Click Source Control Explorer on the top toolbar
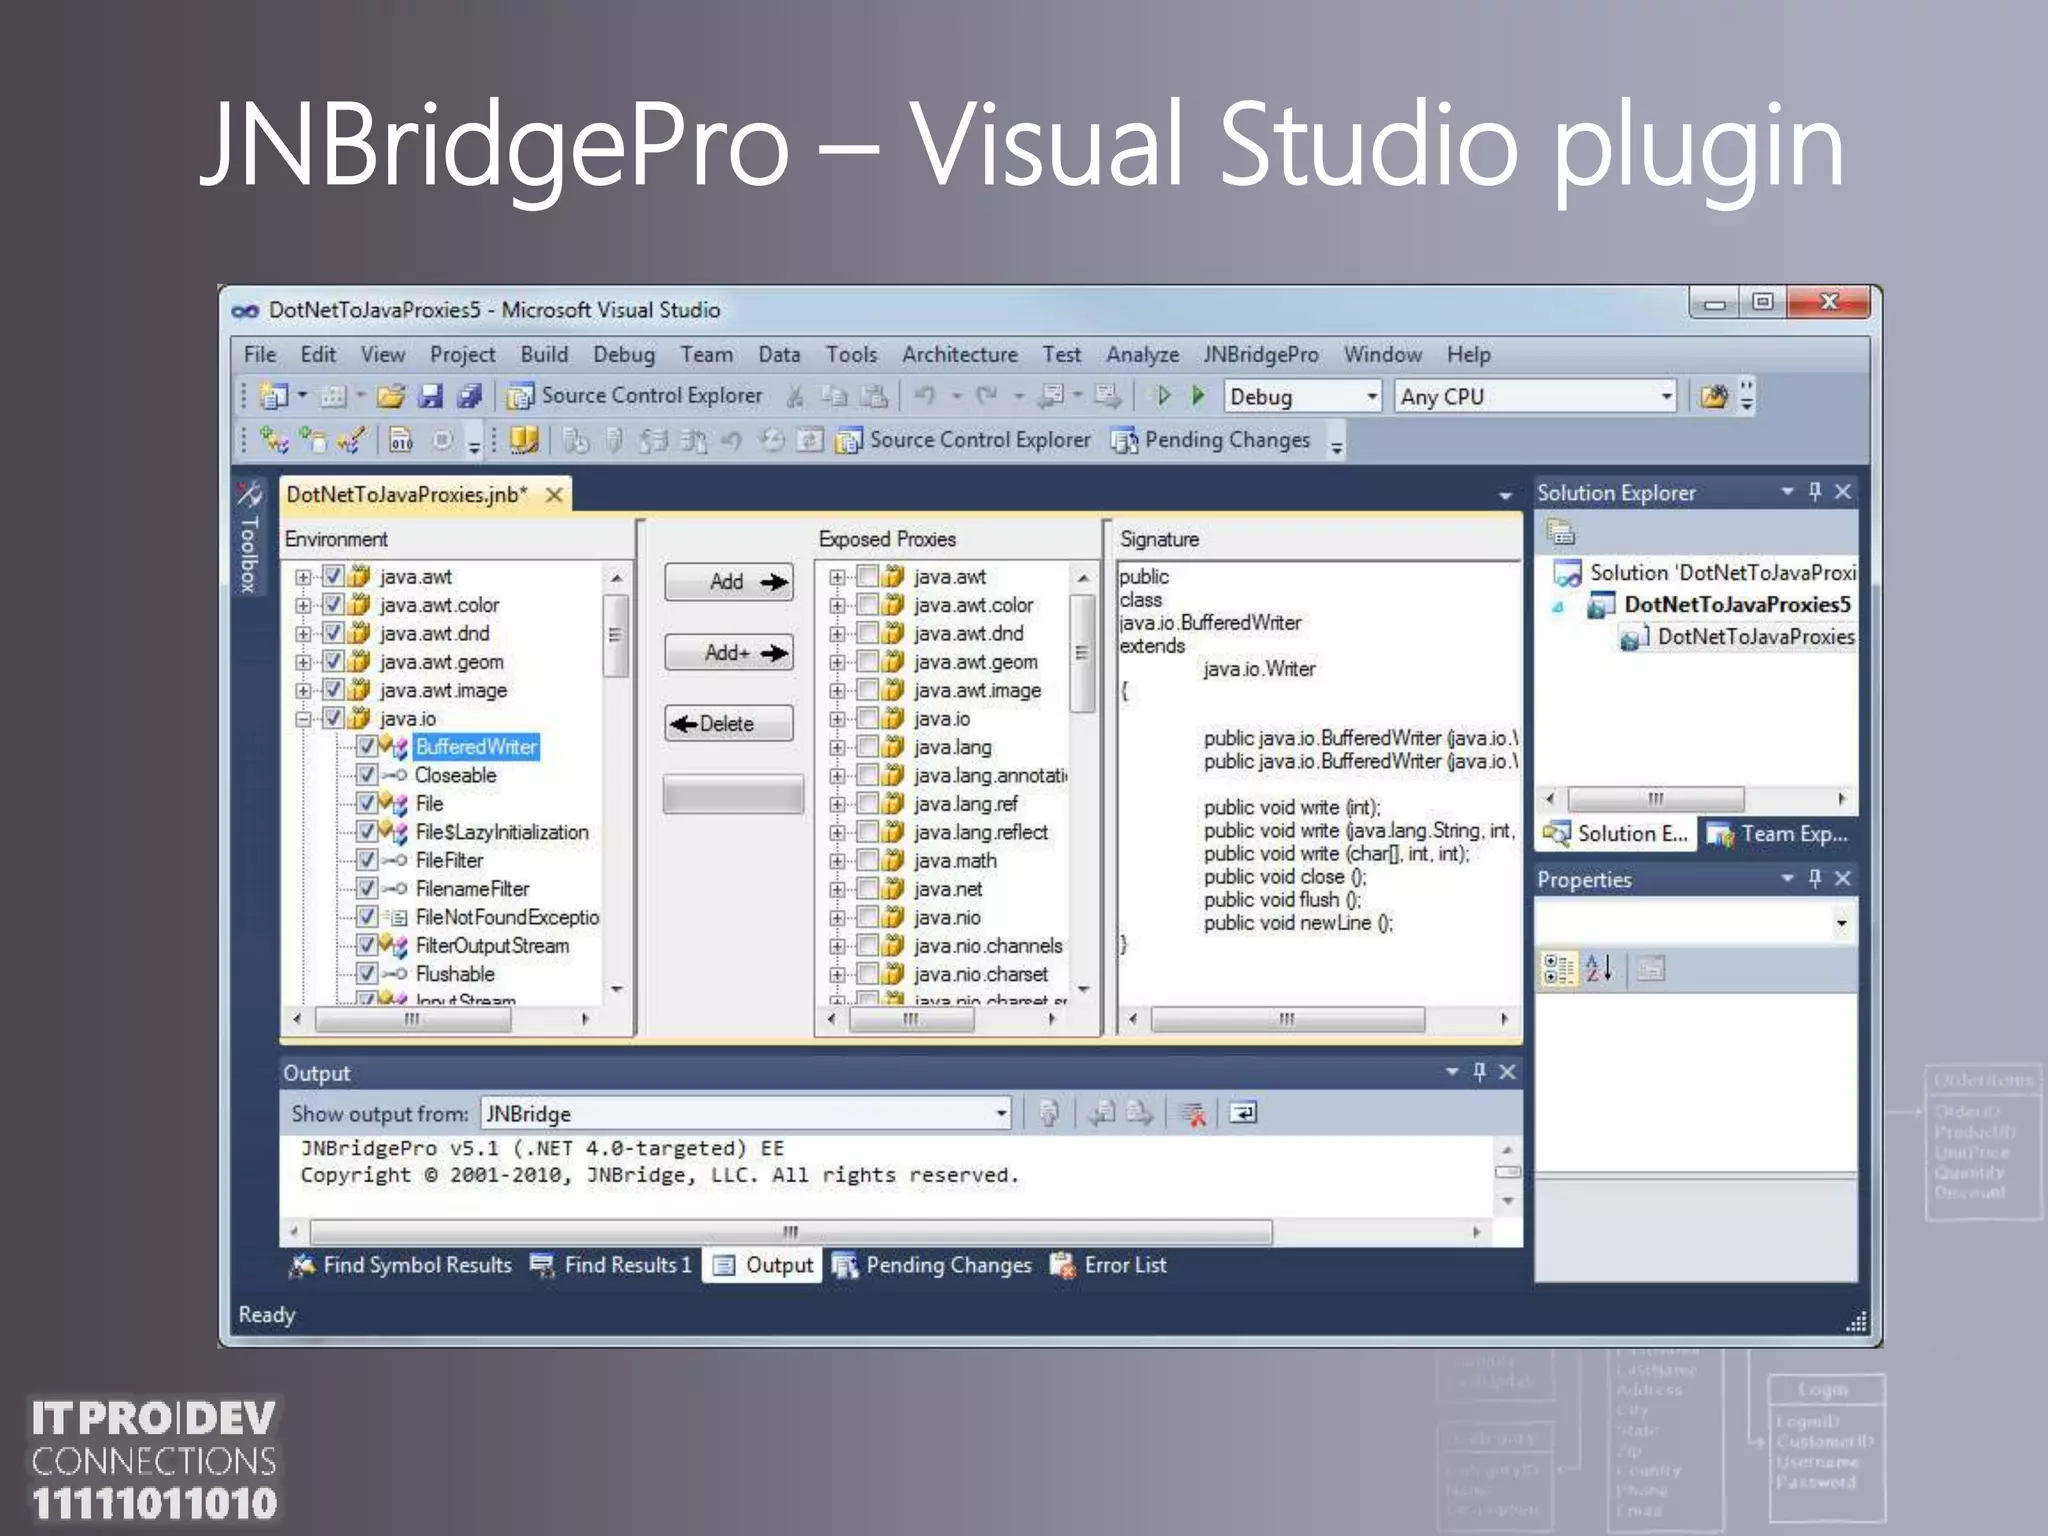 [634, 396]
